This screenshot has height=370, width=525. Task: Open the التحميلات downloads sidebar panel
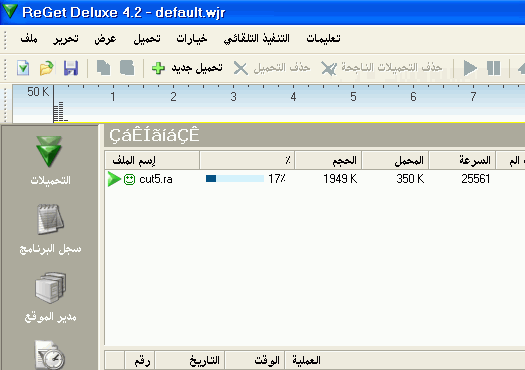click(50, 160)
